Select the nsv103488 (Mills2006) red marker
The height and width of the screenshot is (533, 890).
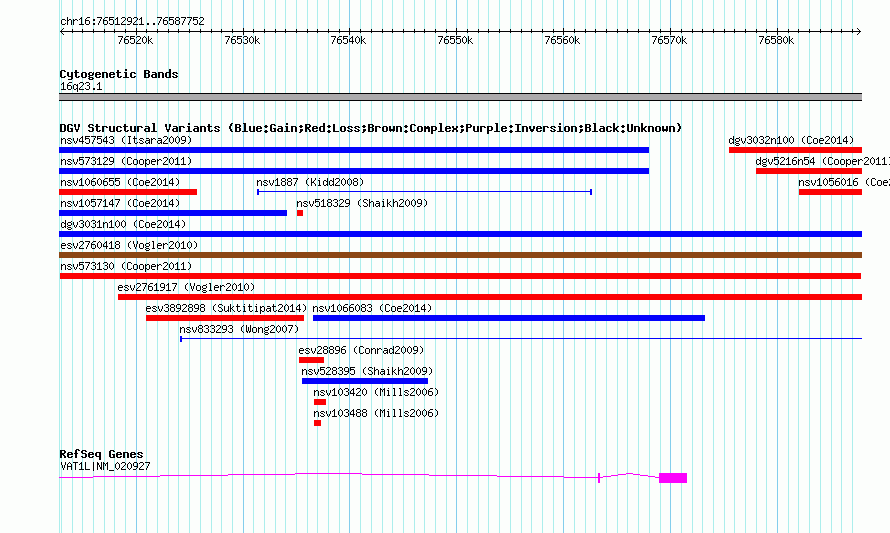(x=317, y=423)
